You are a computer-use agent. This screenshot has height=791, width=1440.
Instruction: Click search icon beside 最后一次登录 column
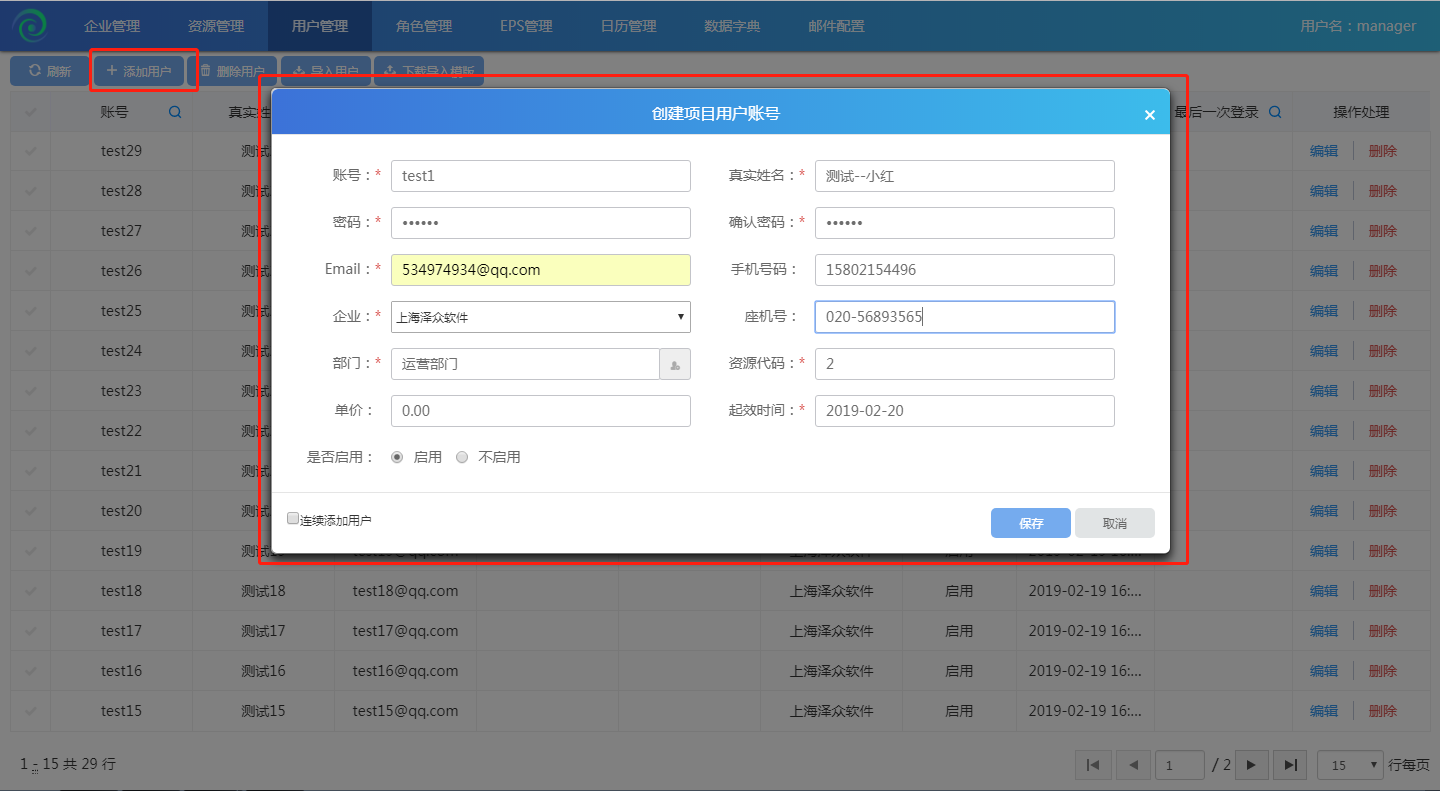coord(1275,112)
